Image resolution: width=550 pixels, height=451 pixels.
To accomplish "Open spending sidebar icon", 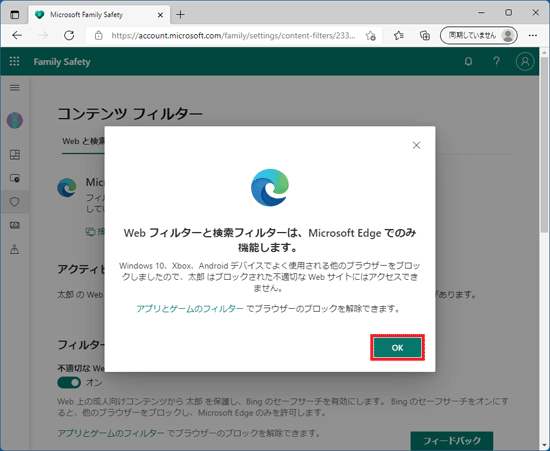I will [15, 225].
